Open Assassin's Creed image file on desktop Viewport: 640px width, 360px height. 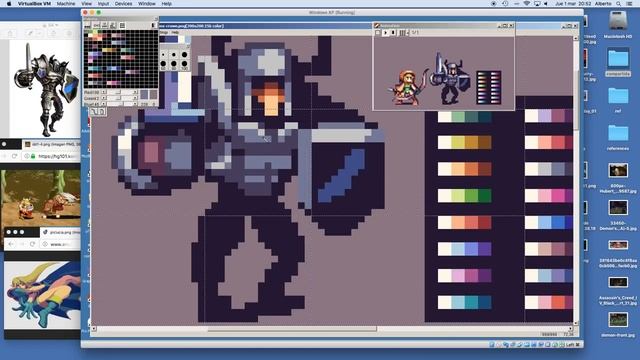click(x=618, y=282)
